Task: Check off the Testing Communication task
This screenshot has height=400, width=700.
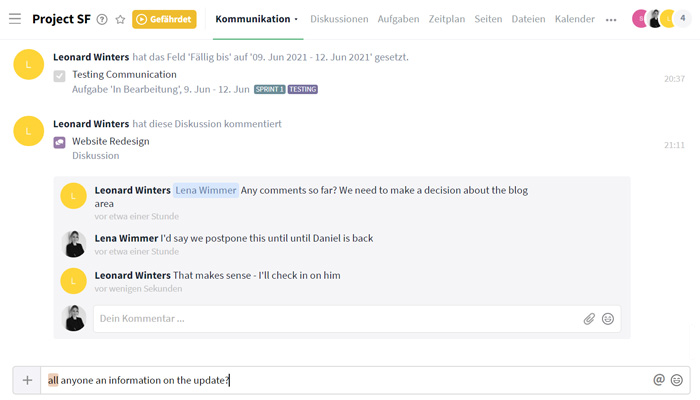Action: click(59, 76)
